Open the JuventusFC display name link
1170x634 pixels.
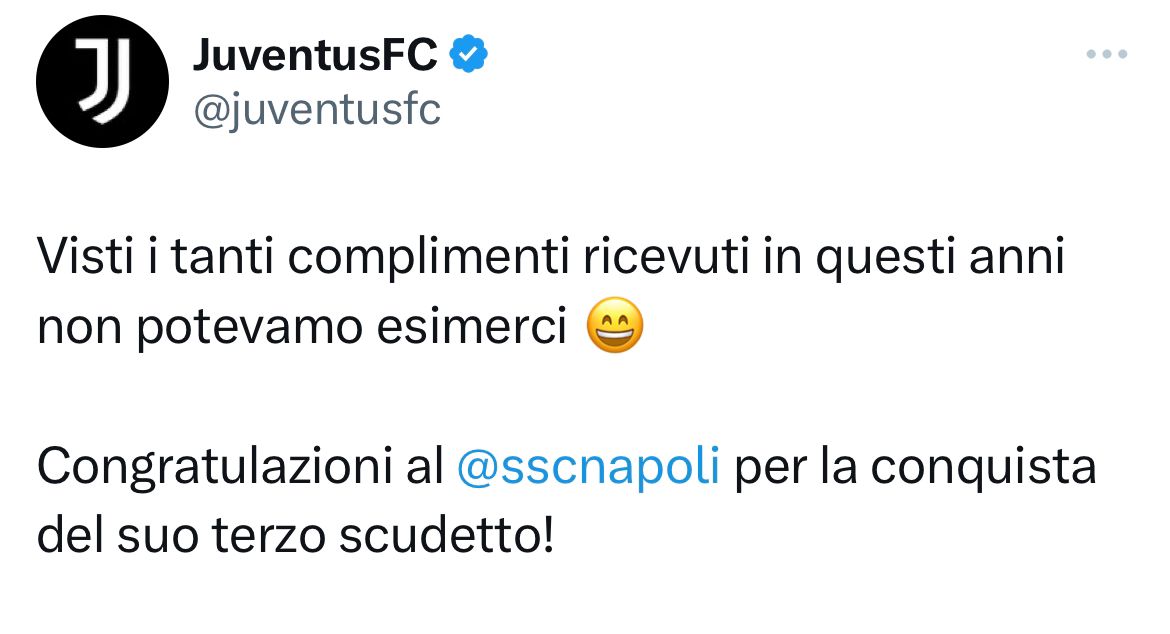(x=315, y=55)
